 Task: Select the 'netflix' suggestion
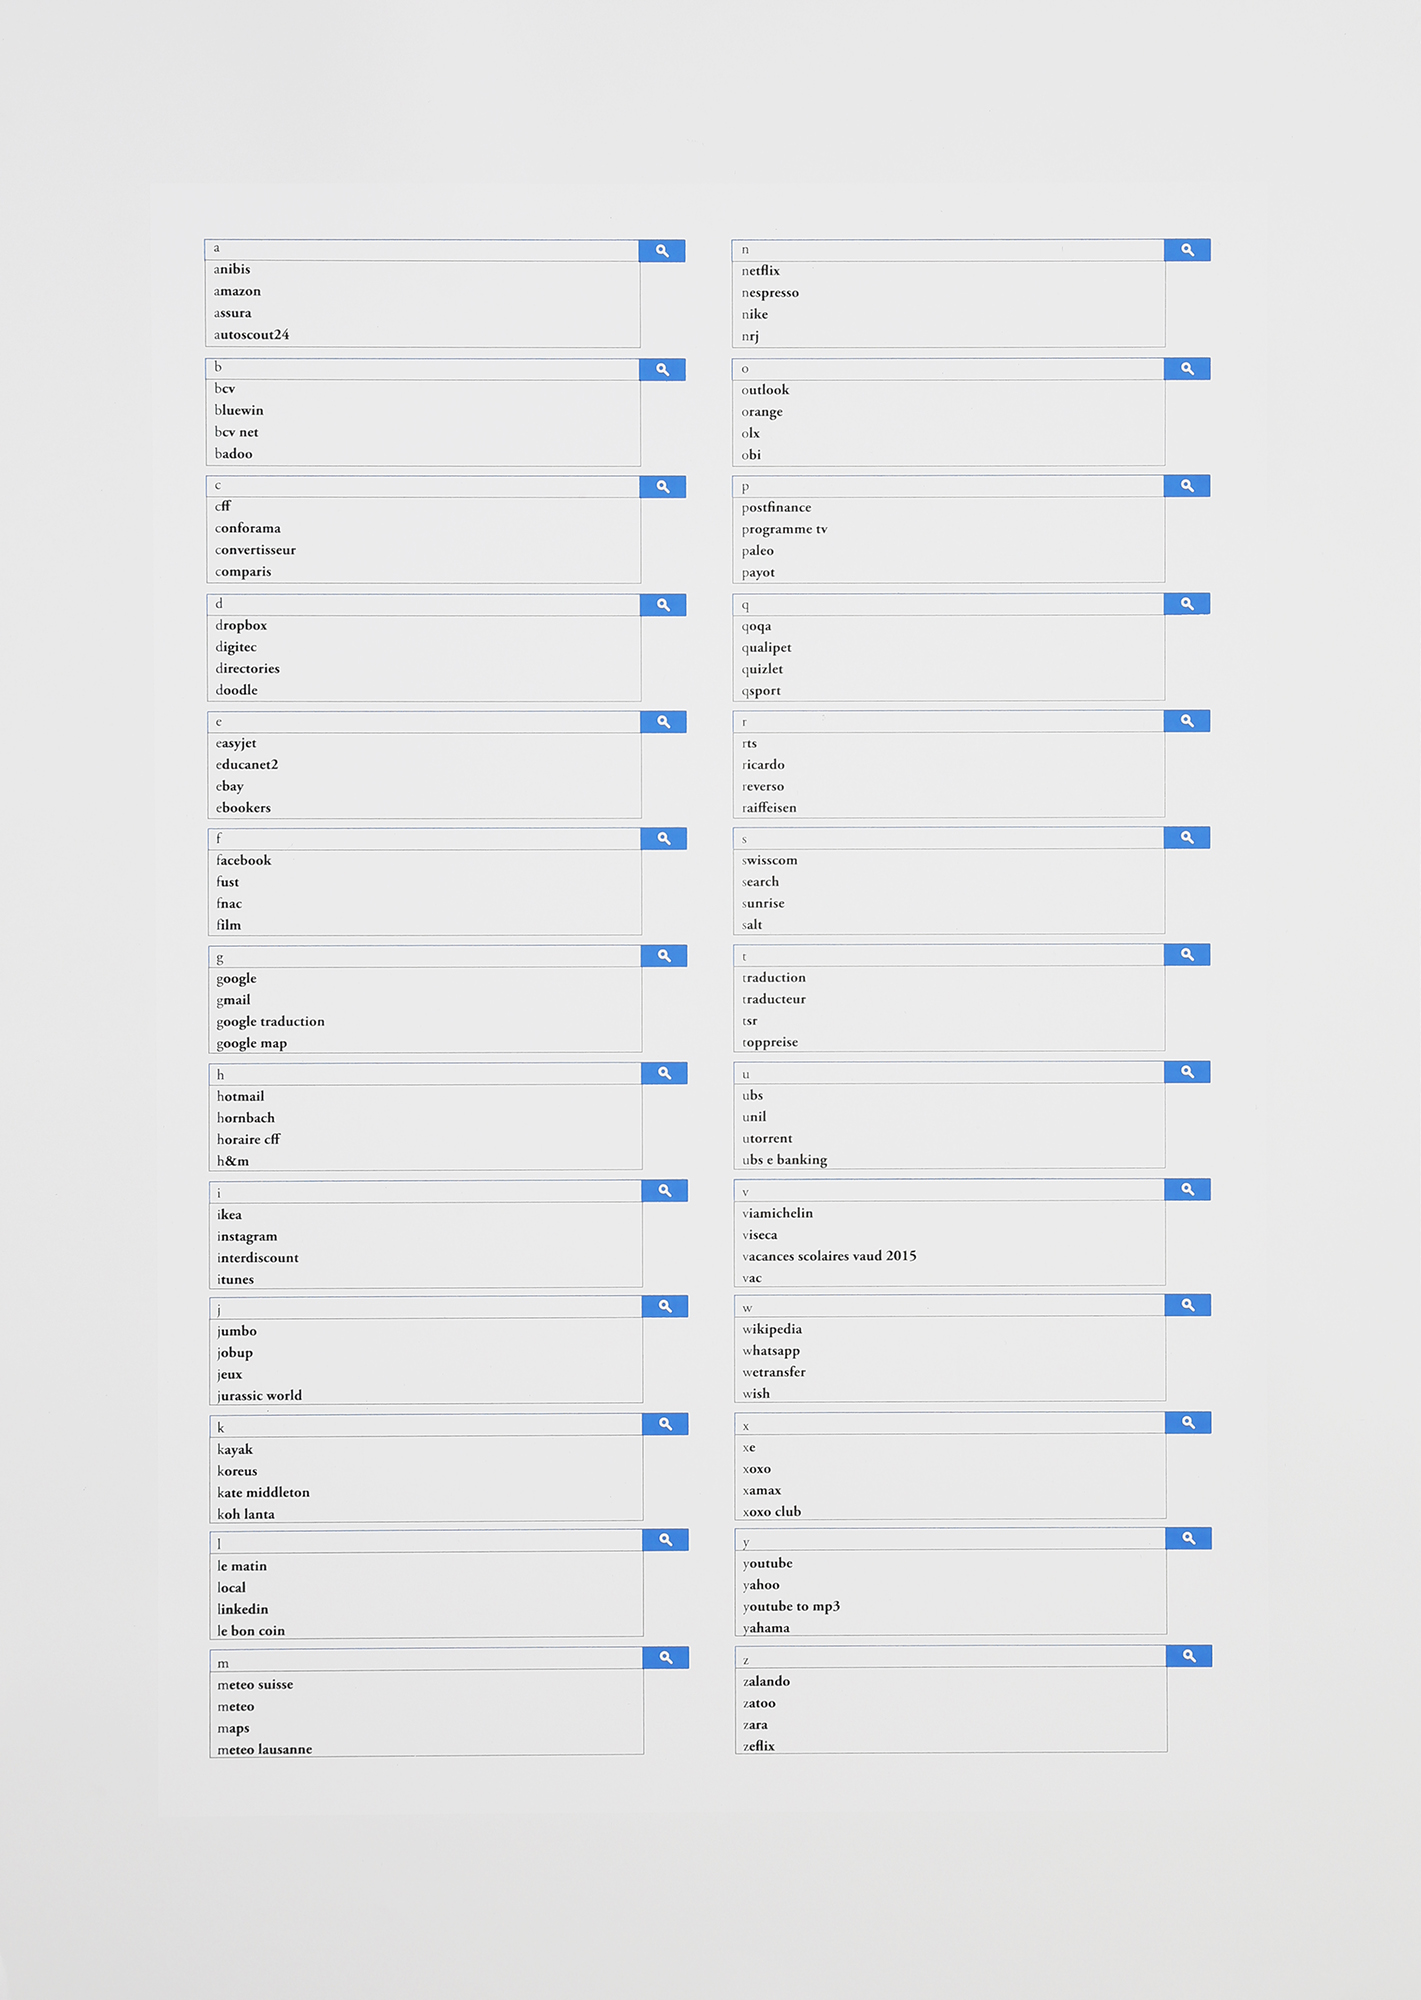click(x=761, y=271)
